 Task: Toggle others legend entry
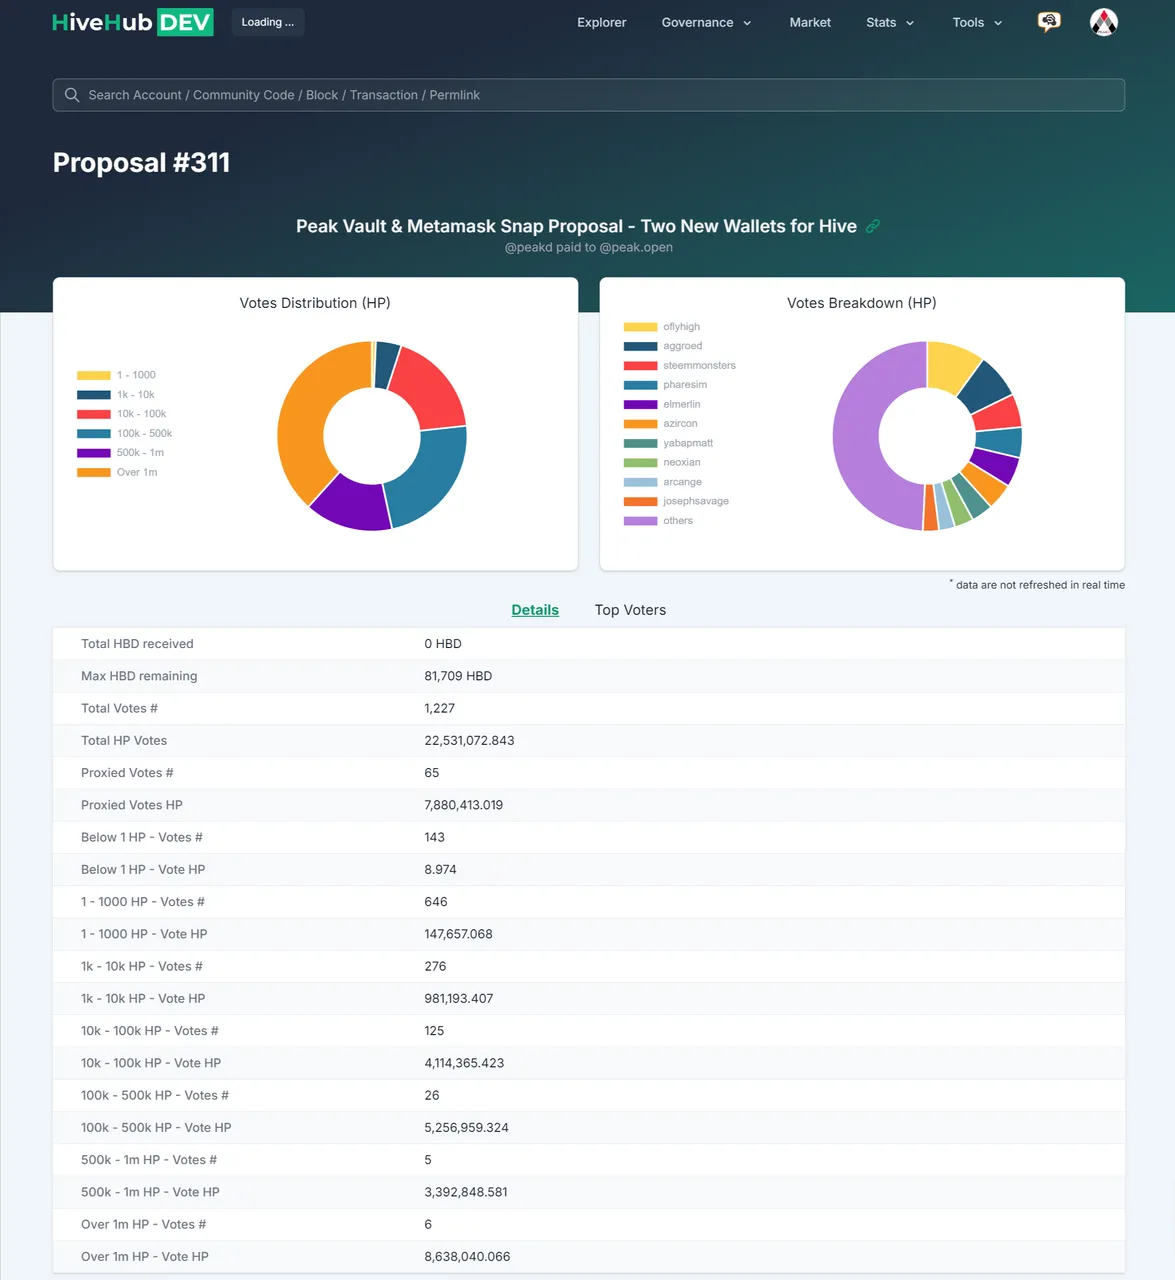point(659,521)
